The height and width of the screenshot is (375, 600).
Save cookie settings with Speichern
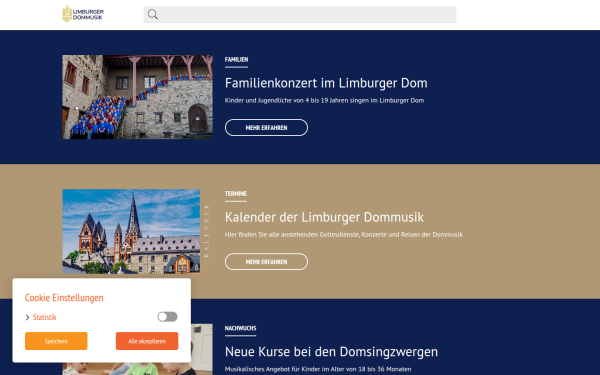(x=56, y=341)
